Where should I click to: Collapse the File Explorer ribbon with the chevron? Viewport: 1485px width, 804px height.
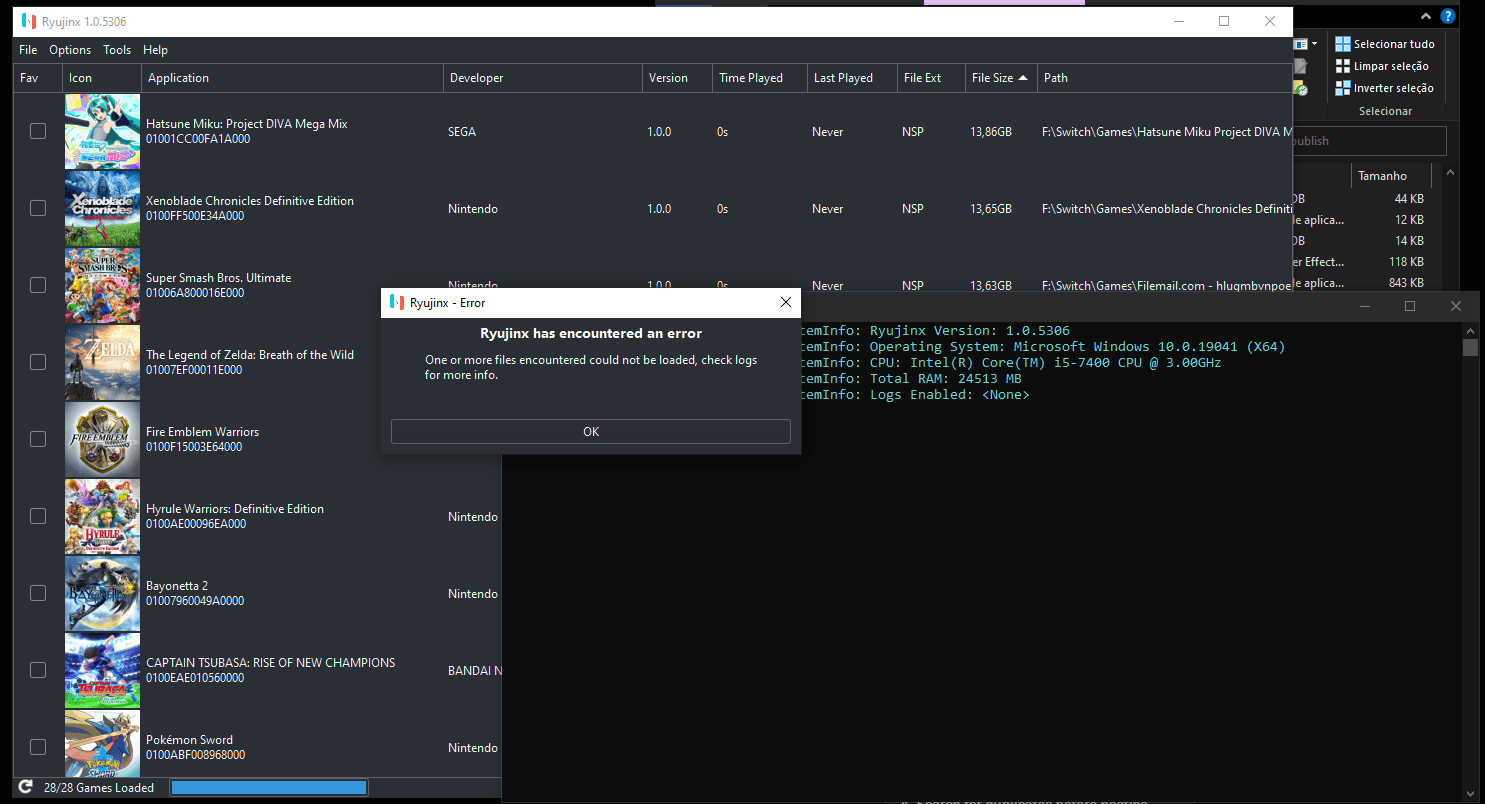[1427, 17]
